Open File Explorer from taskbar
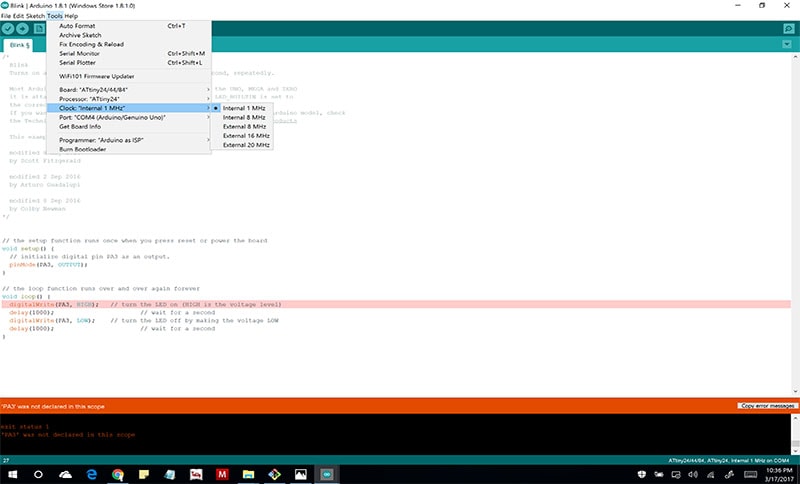Screen dimensions: 800x484 pos(248,474)
